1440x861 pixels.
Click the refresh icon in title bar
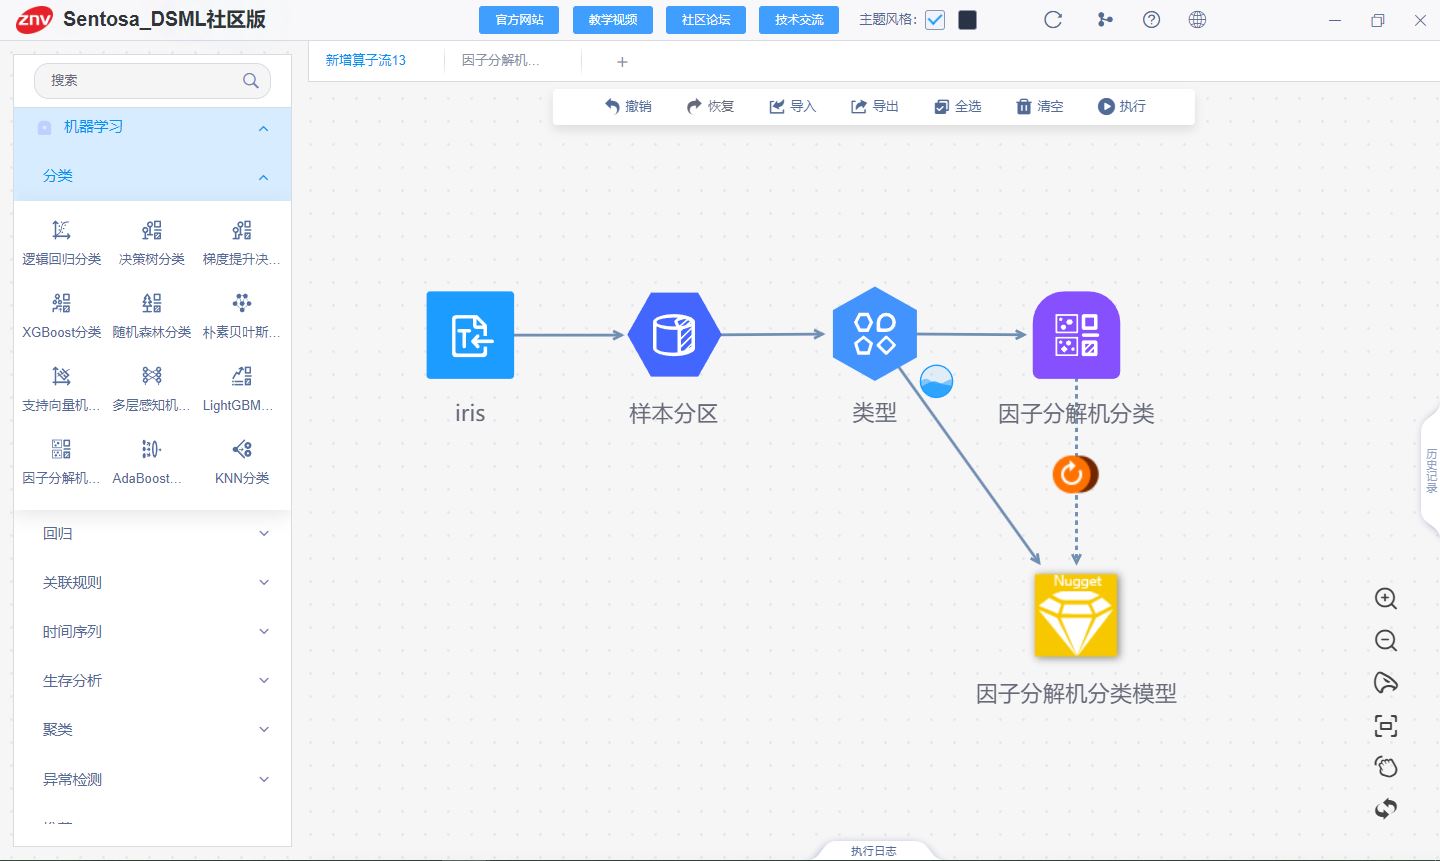pos(1053,19)
